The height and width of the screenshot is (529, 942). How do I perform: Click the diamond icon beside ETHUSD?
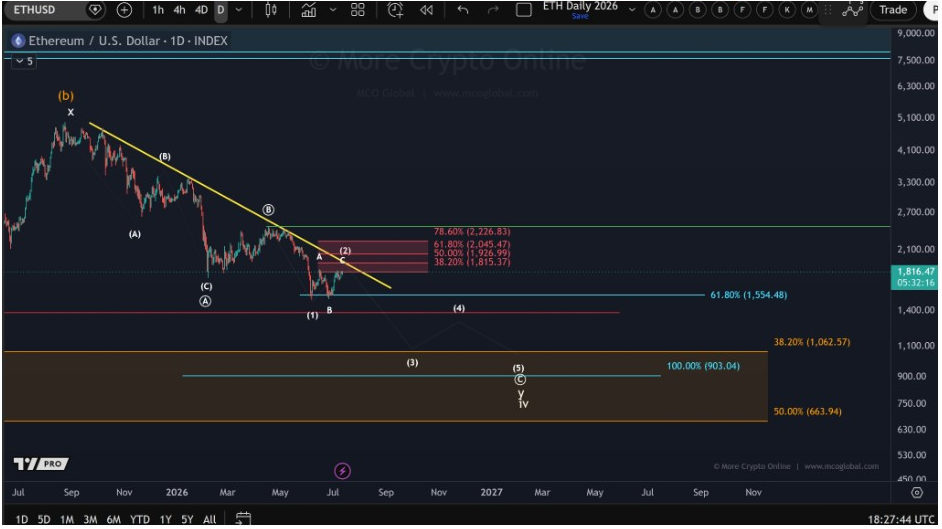(x=94, y=10)
